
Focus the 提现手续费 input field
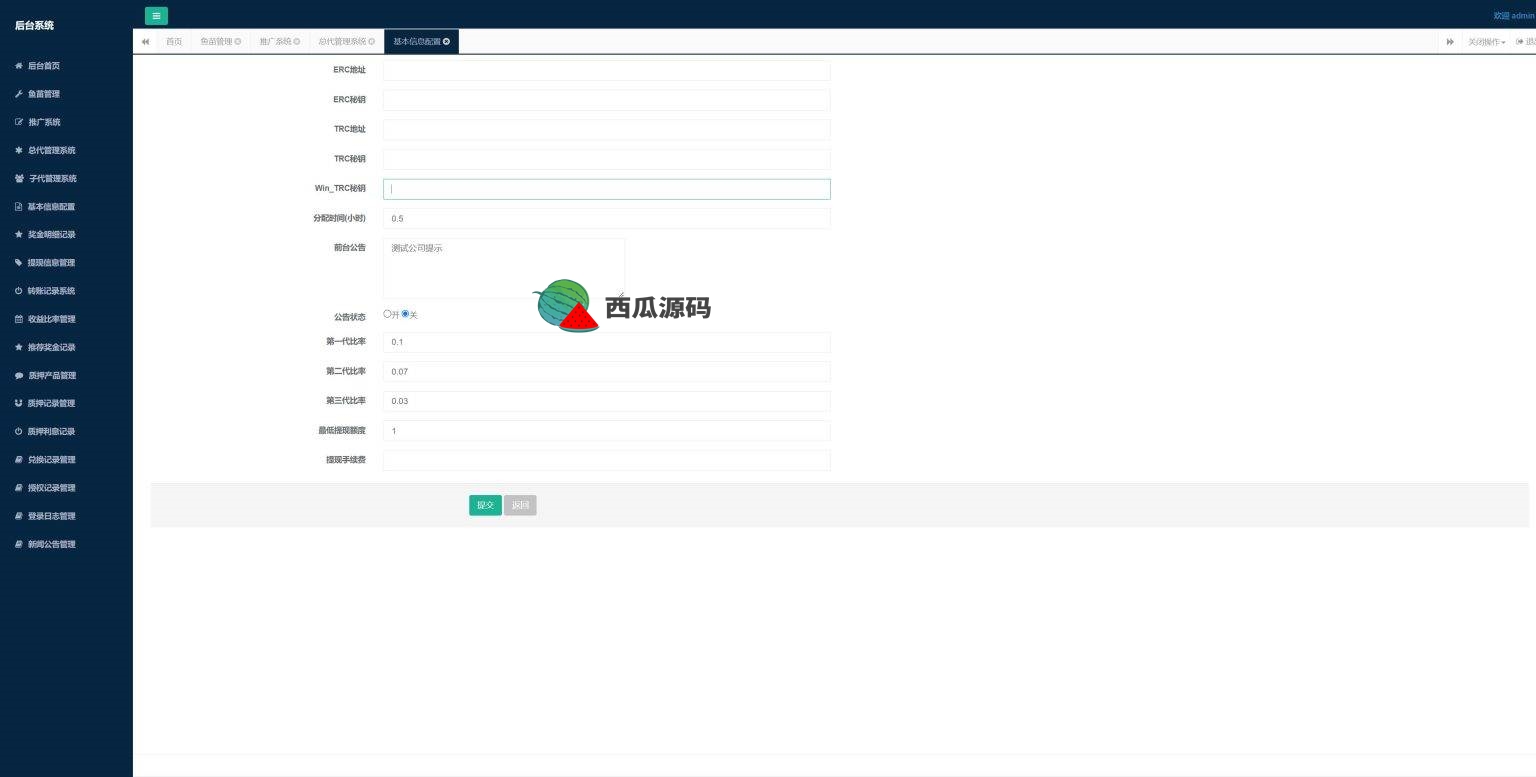point(606,460)
